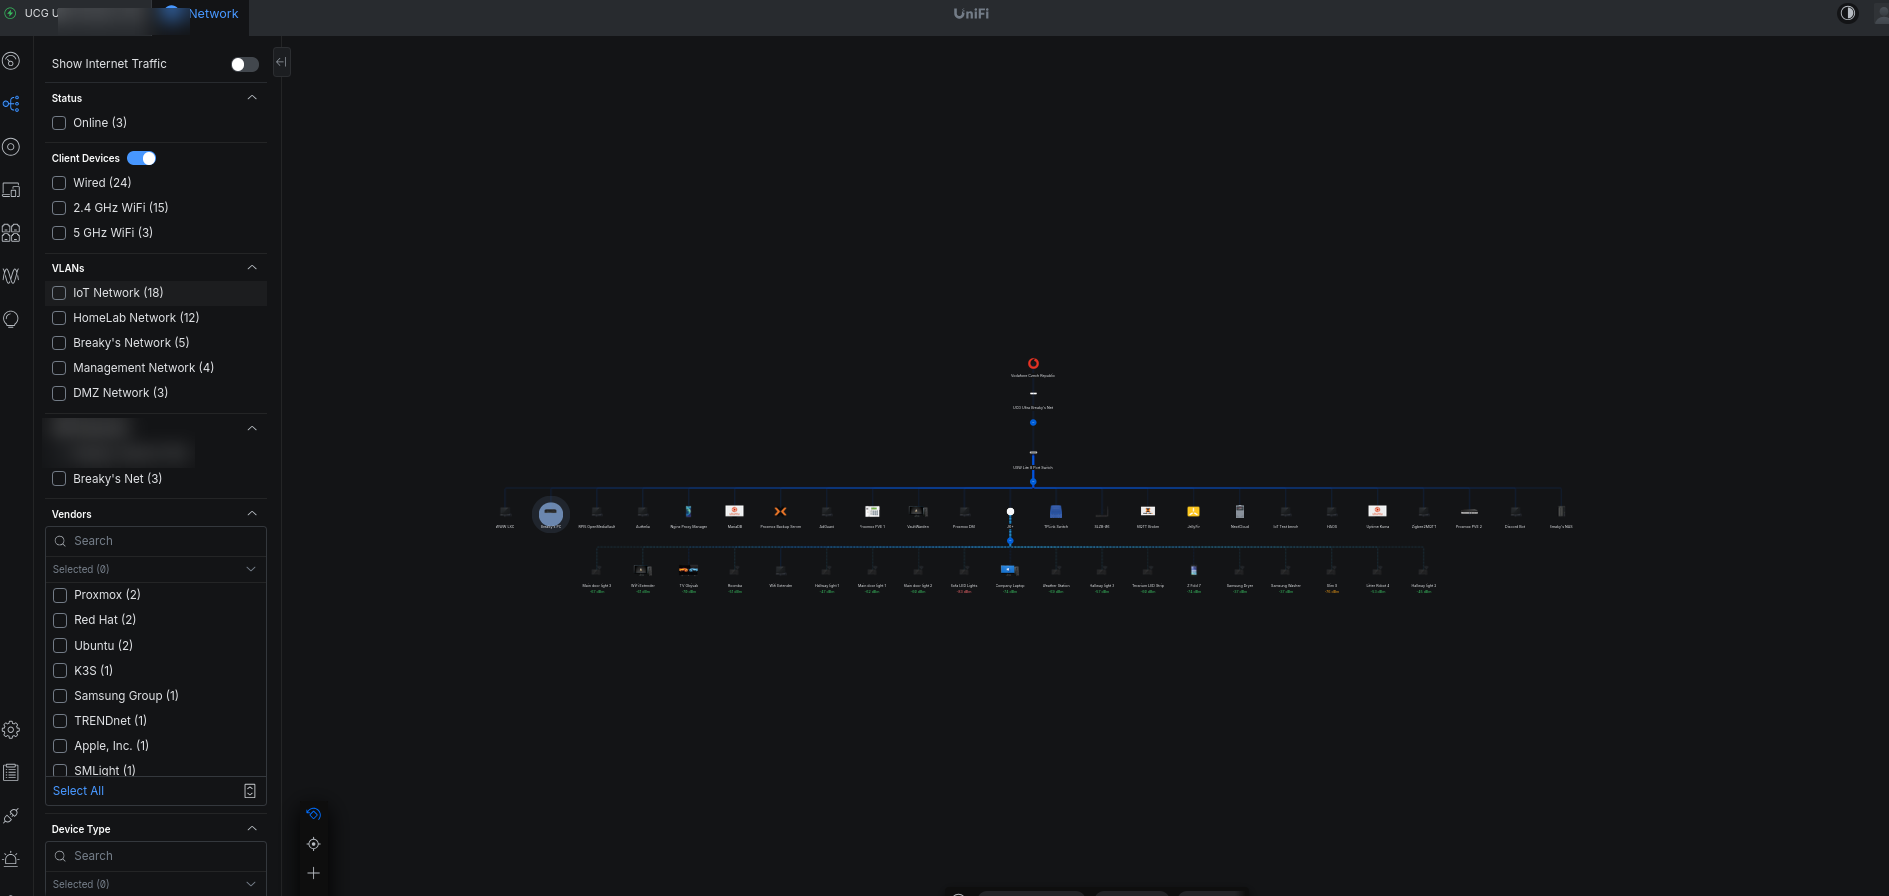Screen dimensions: 1889x896
Task: Open the Vendors Selected (0) dropdown
Action: pos(156,569)
